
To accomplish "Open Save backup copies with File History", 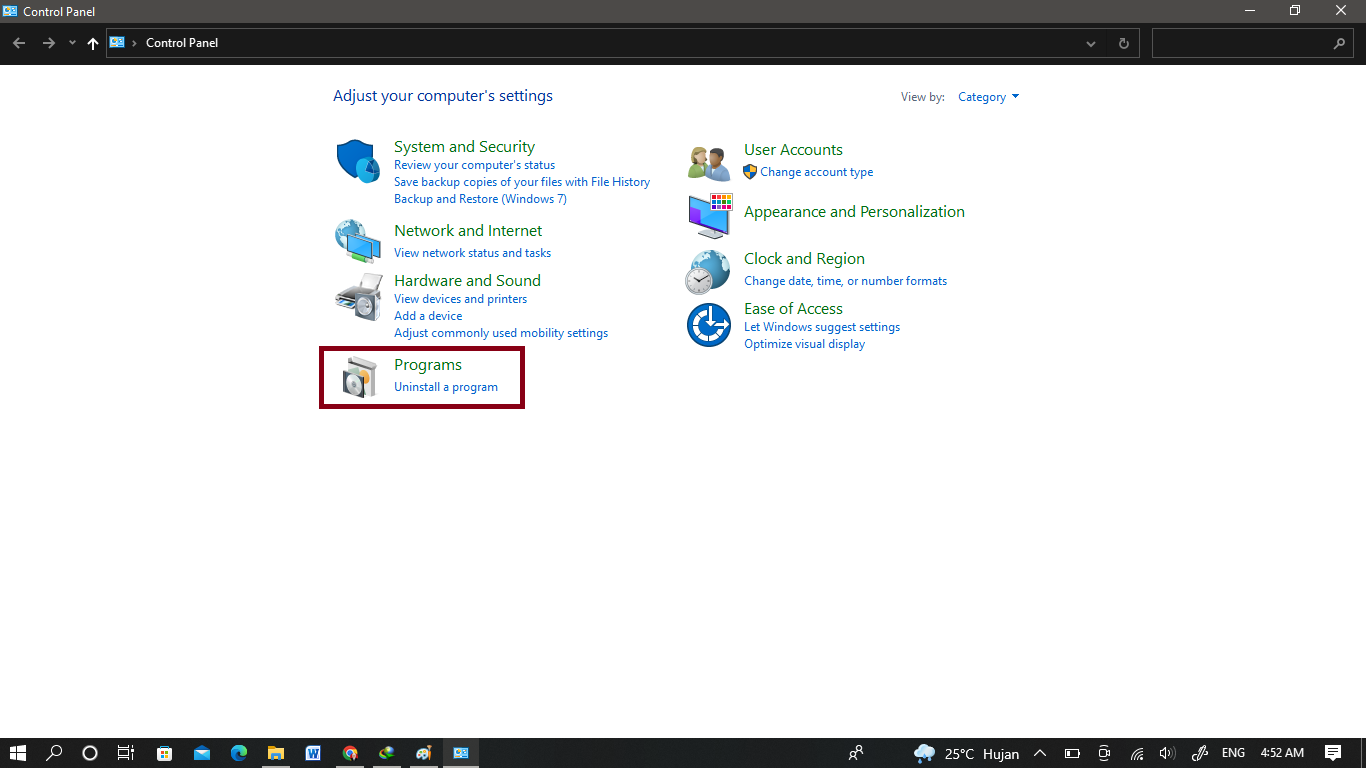I will click(522, 182).
